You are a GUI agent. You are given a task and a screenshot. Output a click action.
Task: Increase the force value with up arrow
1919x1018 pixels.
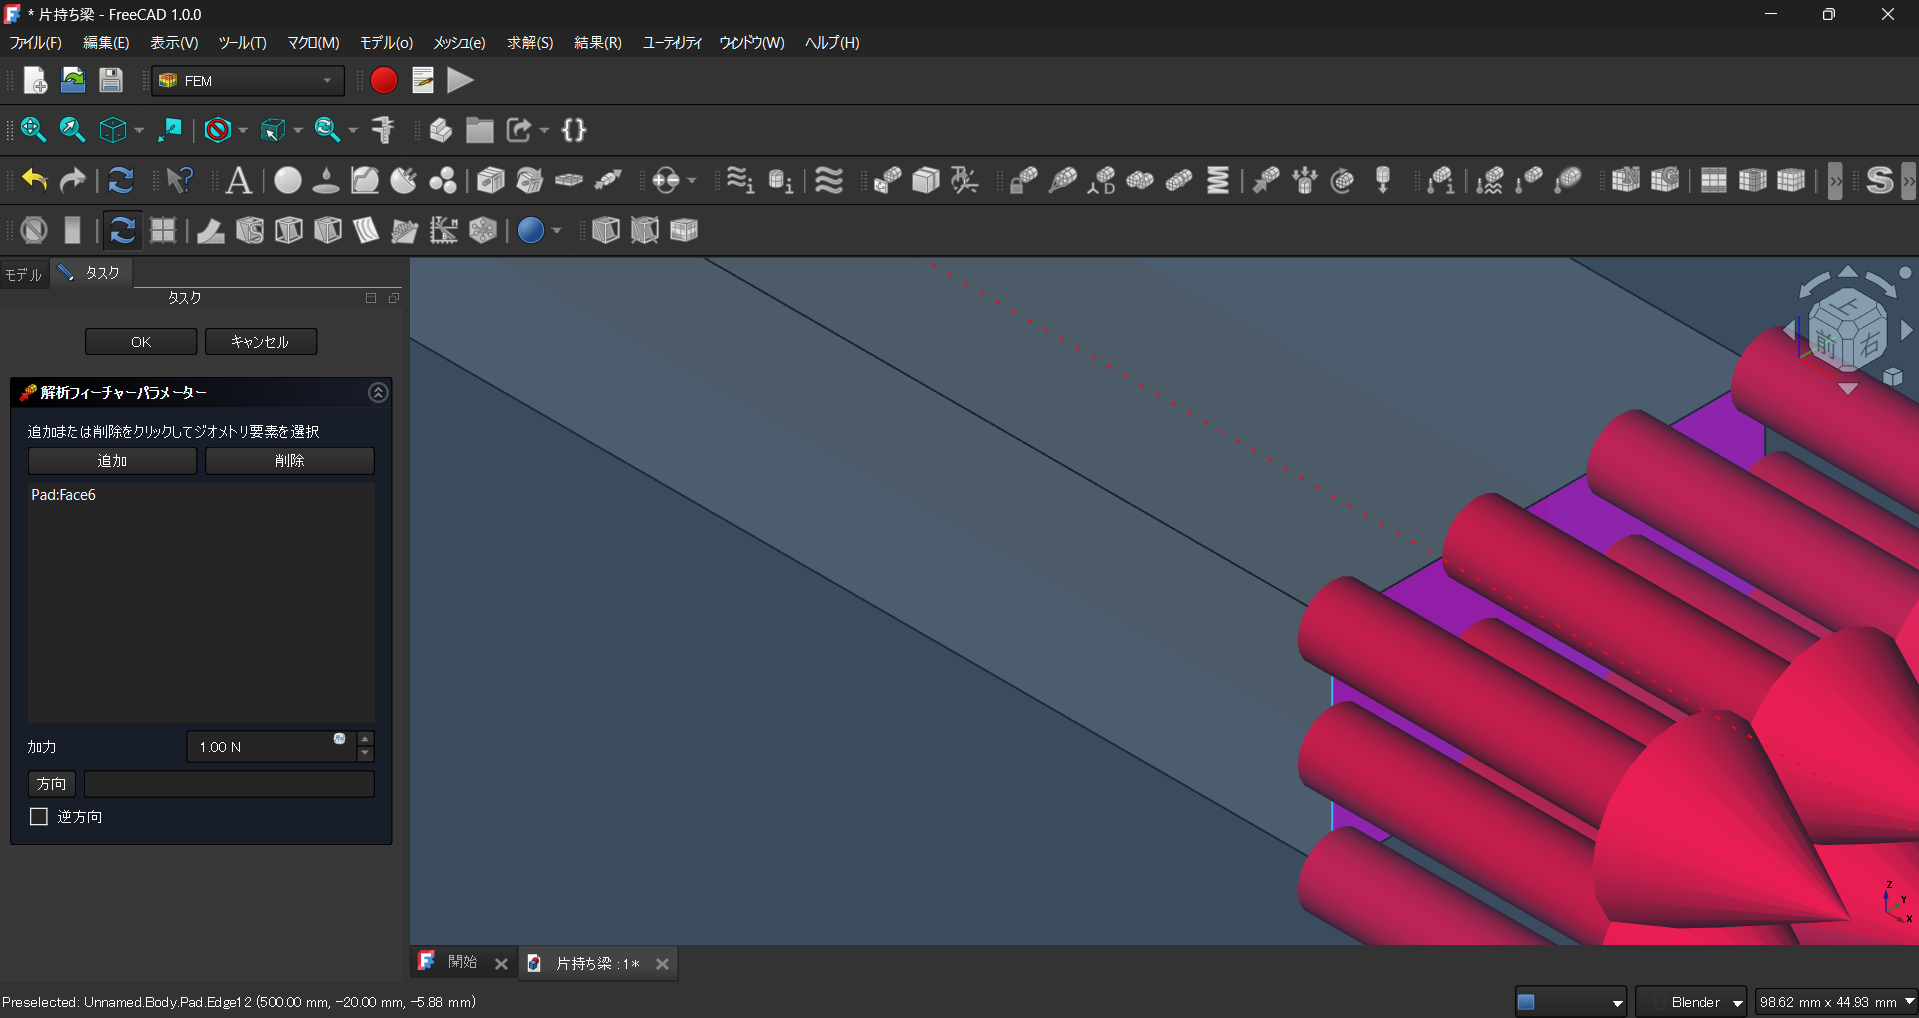pyautogui.click(x=365, y=739)
